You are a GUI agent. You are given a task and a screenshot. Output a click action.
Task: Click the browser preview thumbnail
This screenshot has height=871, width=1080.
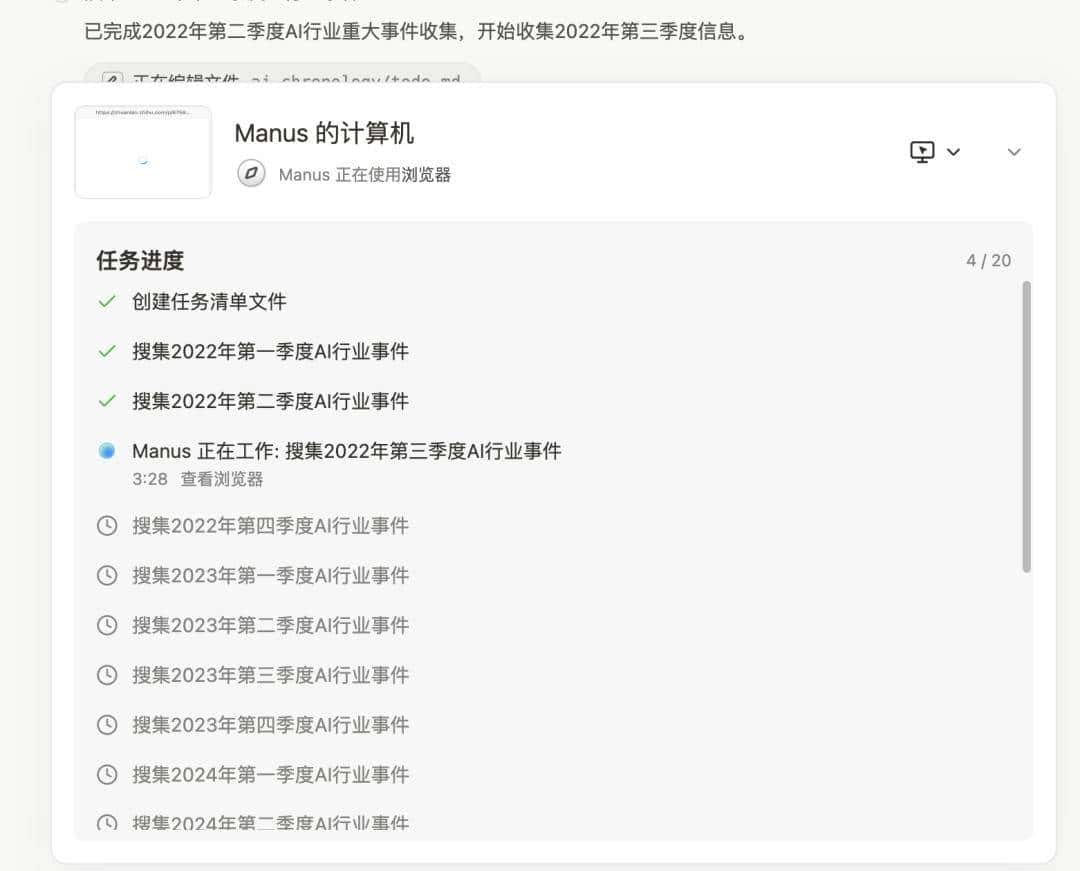(x=142, y=151)
